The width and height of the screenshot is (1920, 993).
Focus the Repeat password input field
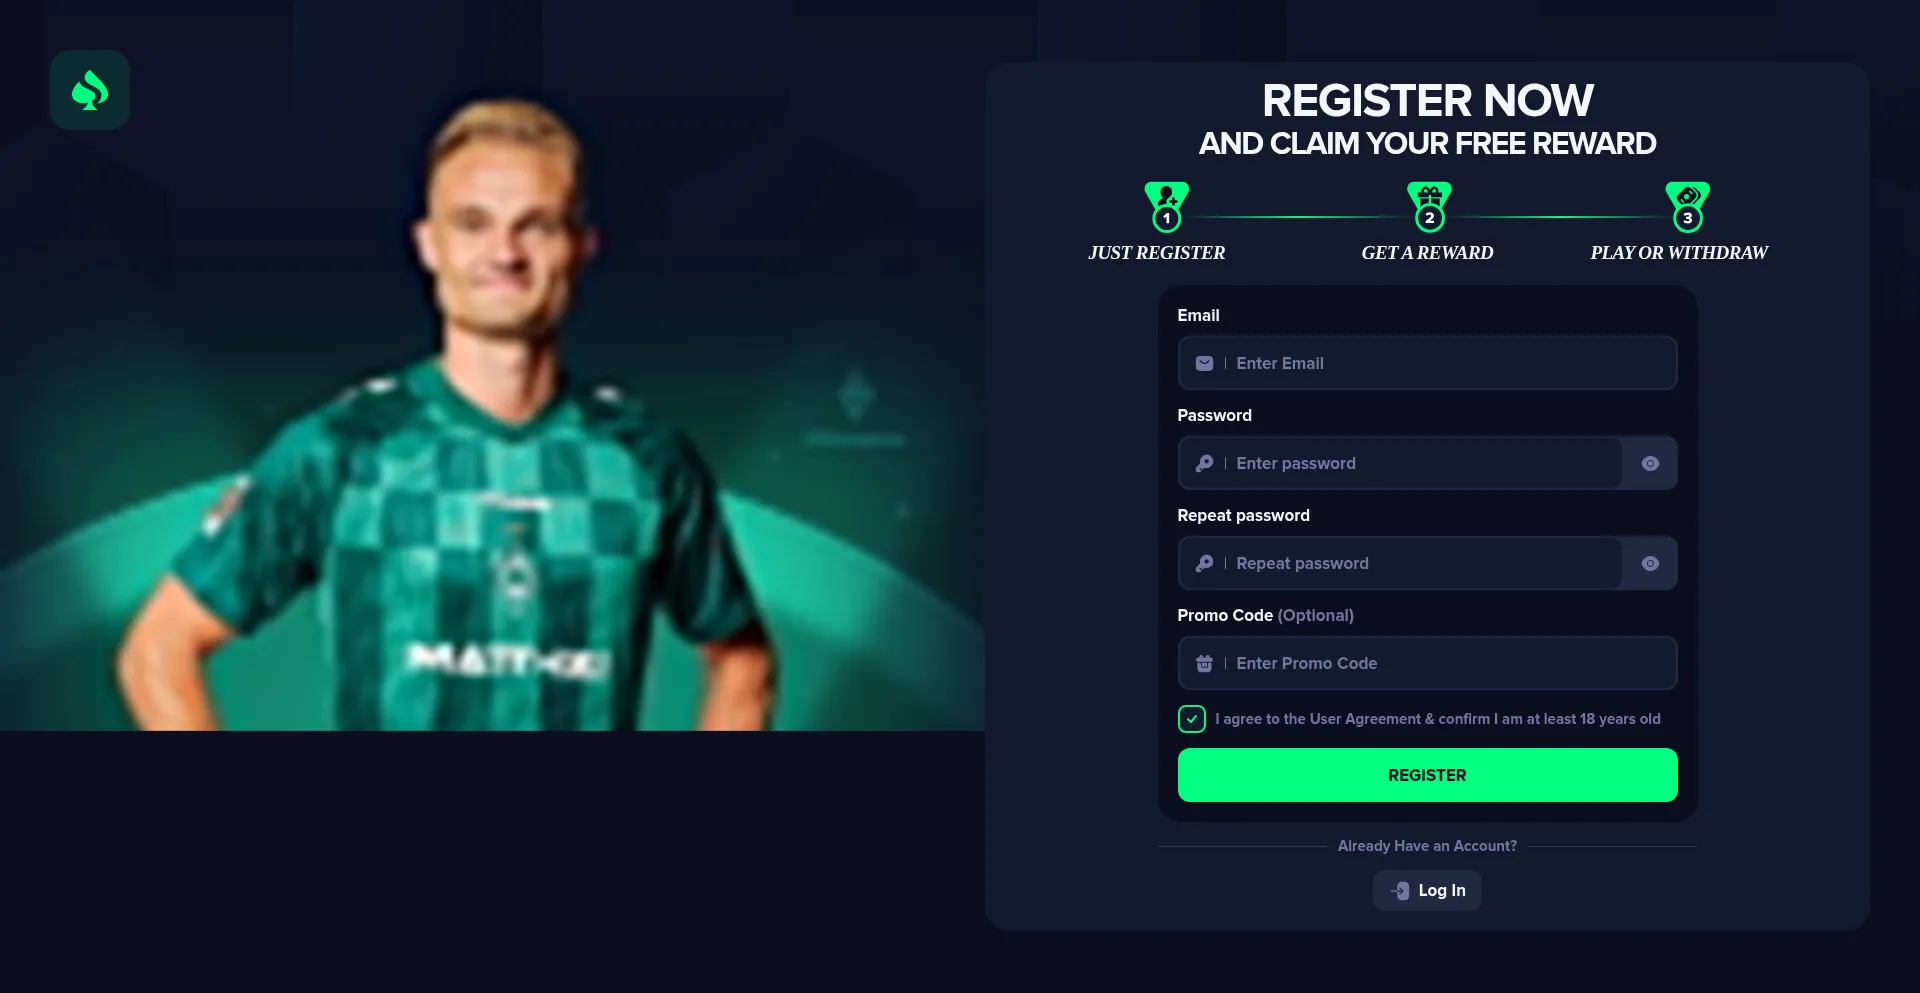pyautogui.click(x=1400, y=563)
